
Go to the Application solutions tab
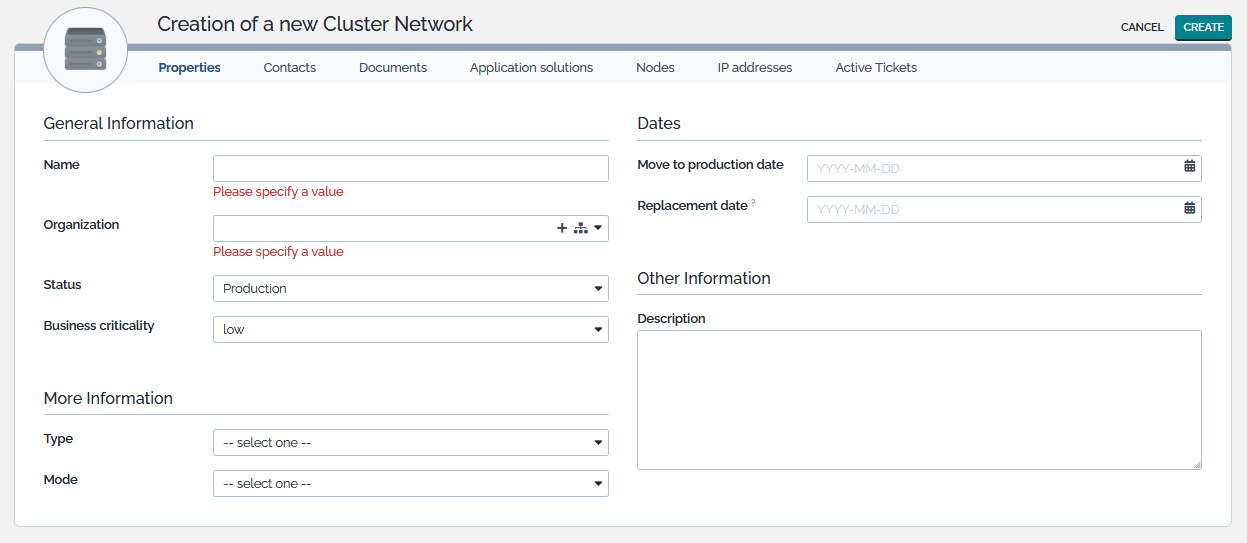coord(531,68)
